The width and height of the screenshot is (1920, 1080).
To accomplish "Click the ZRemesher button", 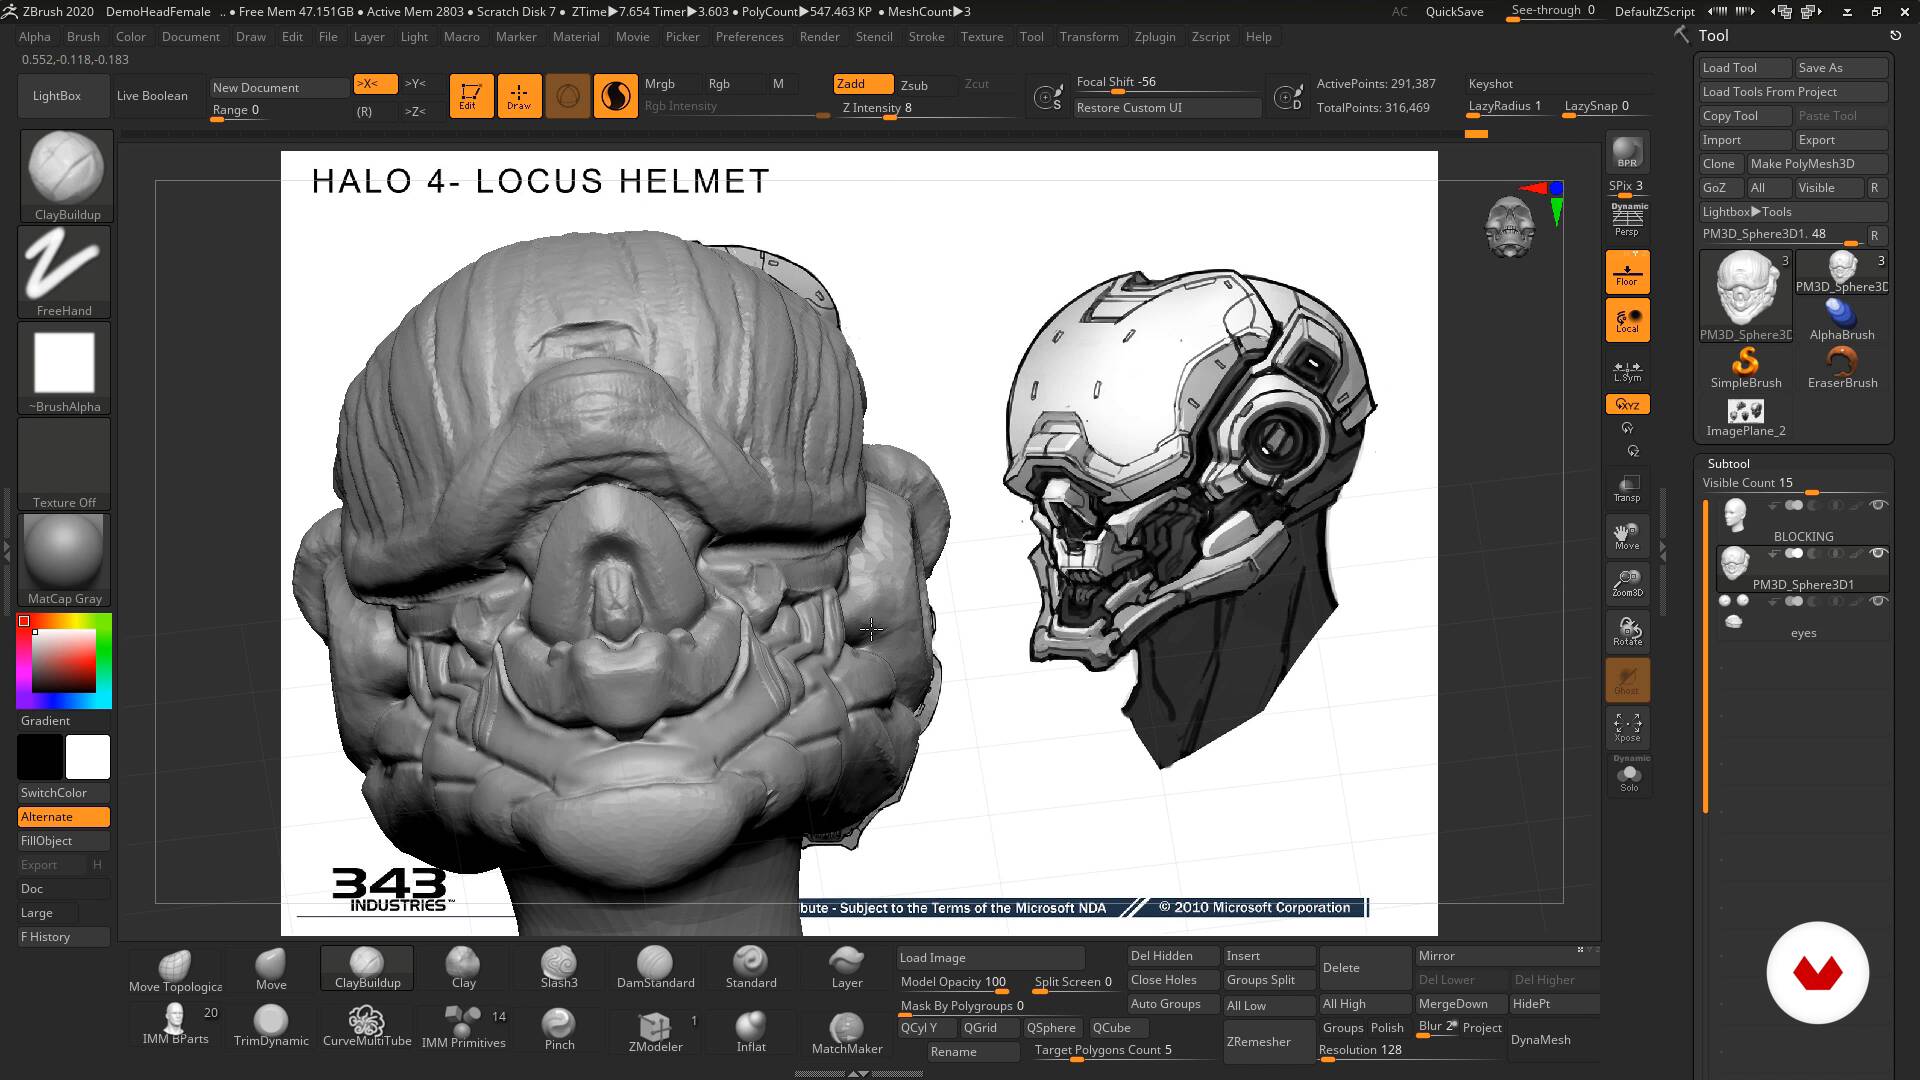I will 1268,1042.
